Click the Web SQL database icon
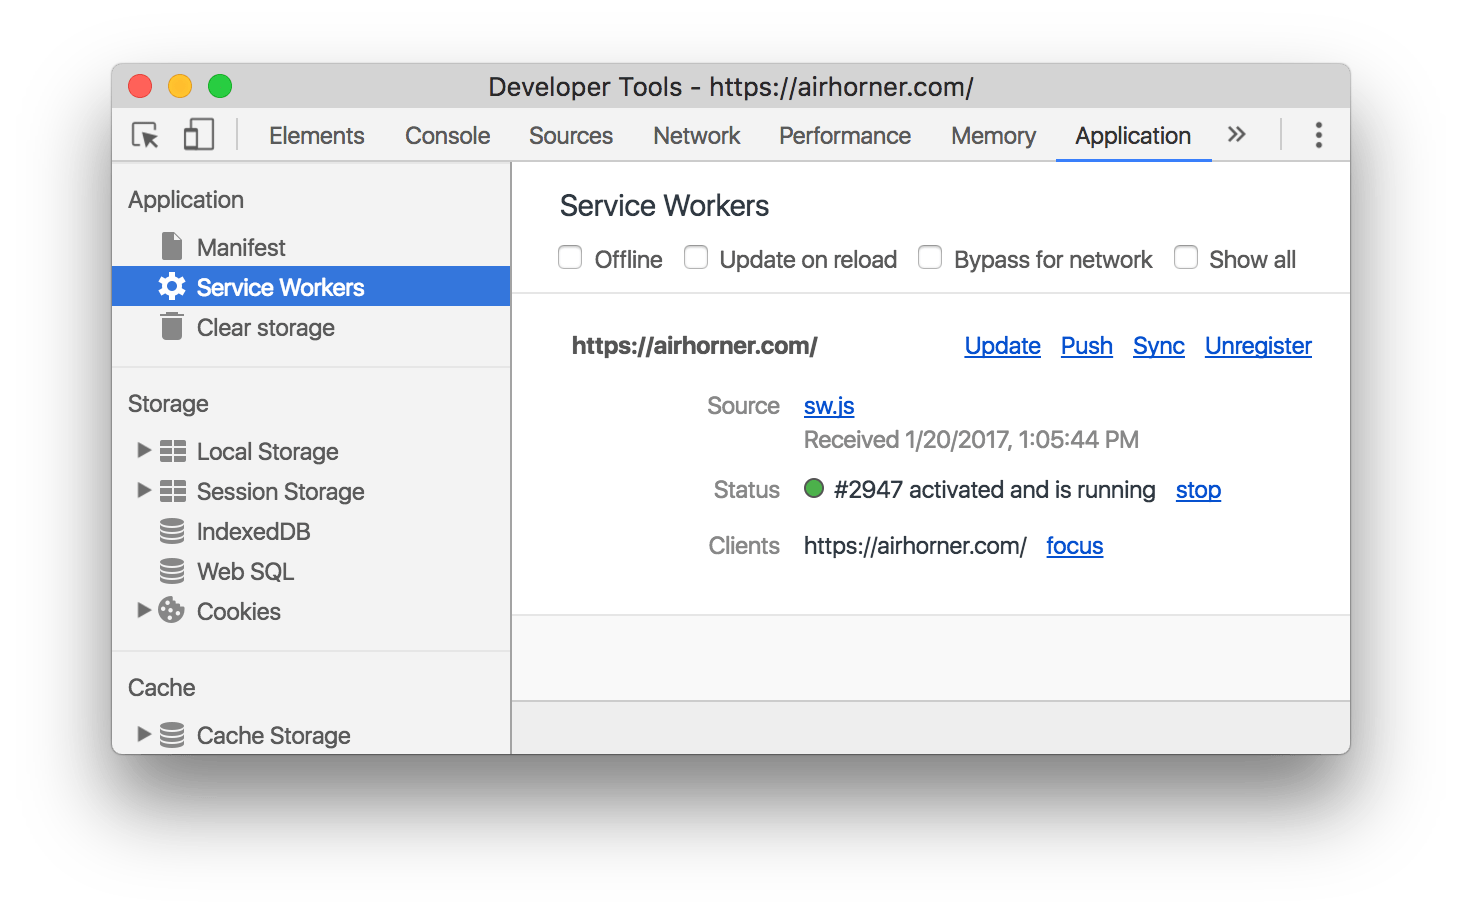The height and width of the screenshot is (914, 1462). (x=171, y=571)
